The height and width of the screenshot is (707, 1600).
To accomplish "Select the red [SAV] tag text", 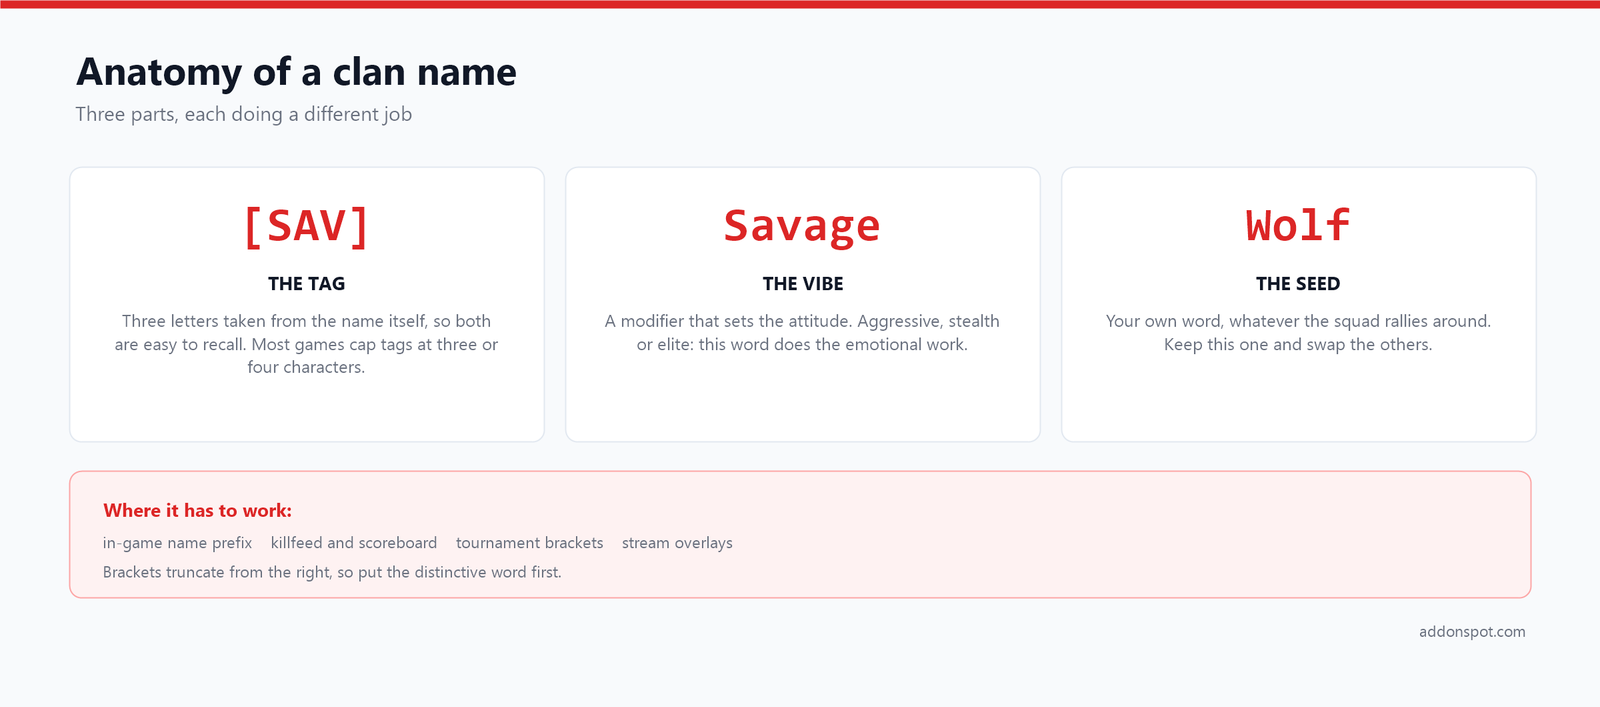I will coord(307,226).
